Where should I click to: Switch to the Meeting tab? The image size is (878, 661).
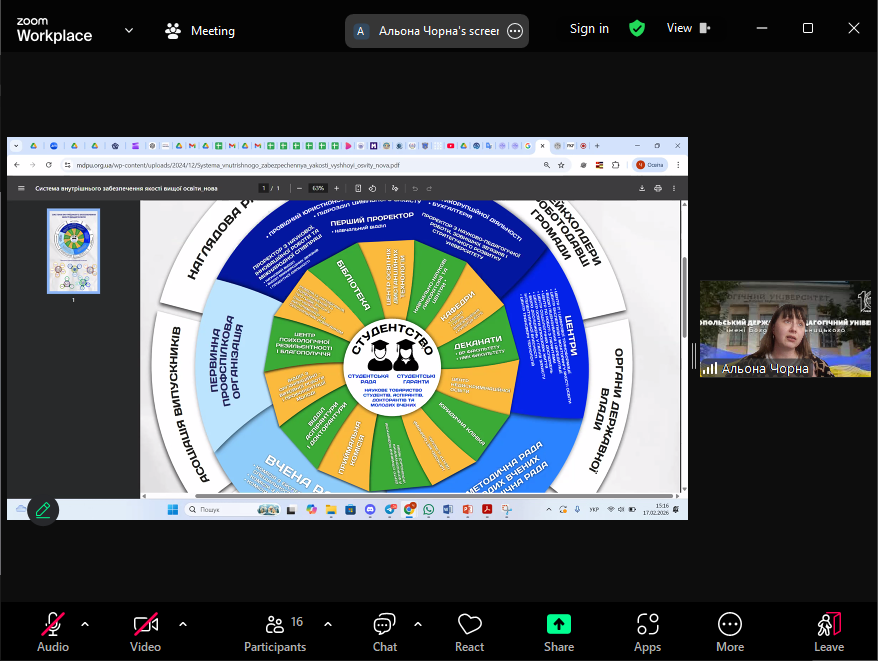pyautogui.click(x=200, y=31)
